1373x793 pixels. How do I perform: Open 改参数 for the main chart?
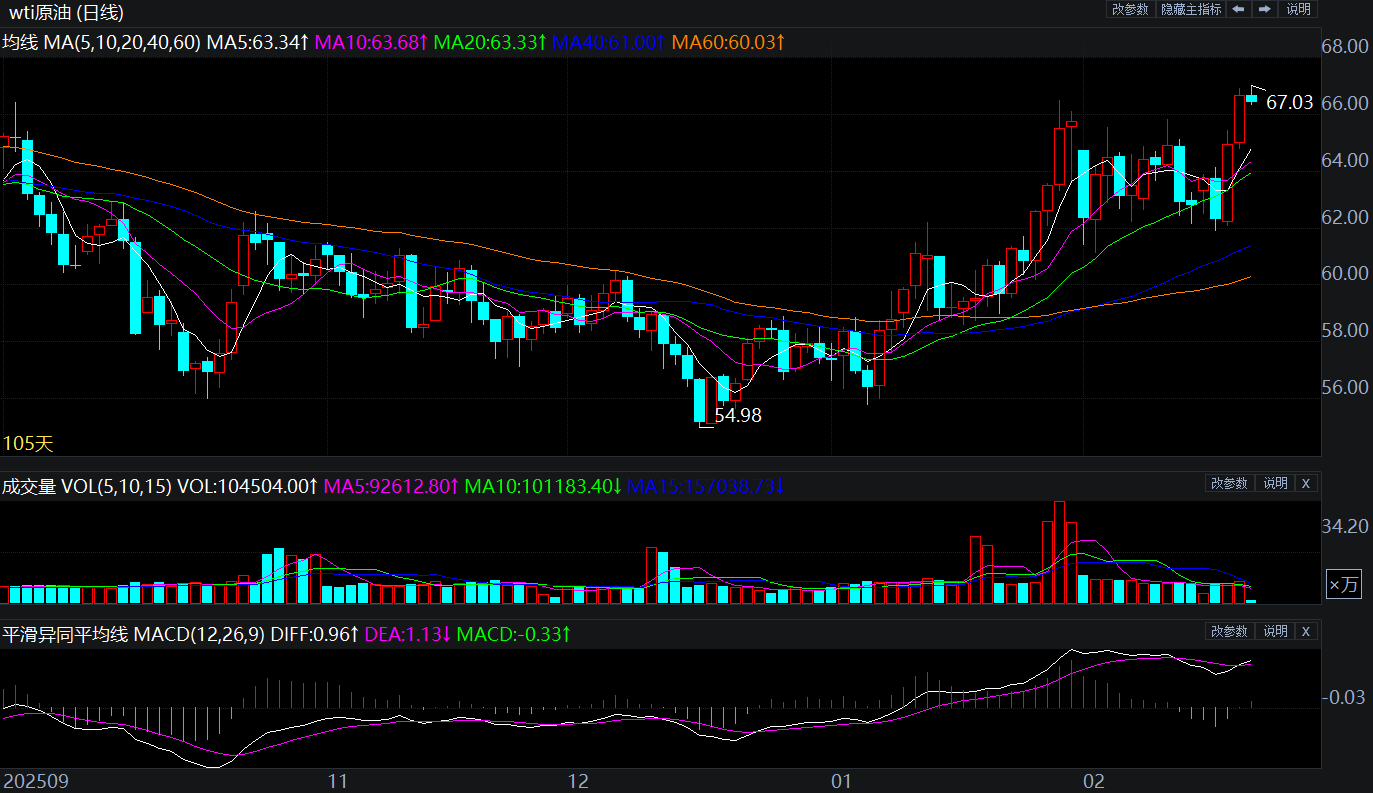point(1130,9)
